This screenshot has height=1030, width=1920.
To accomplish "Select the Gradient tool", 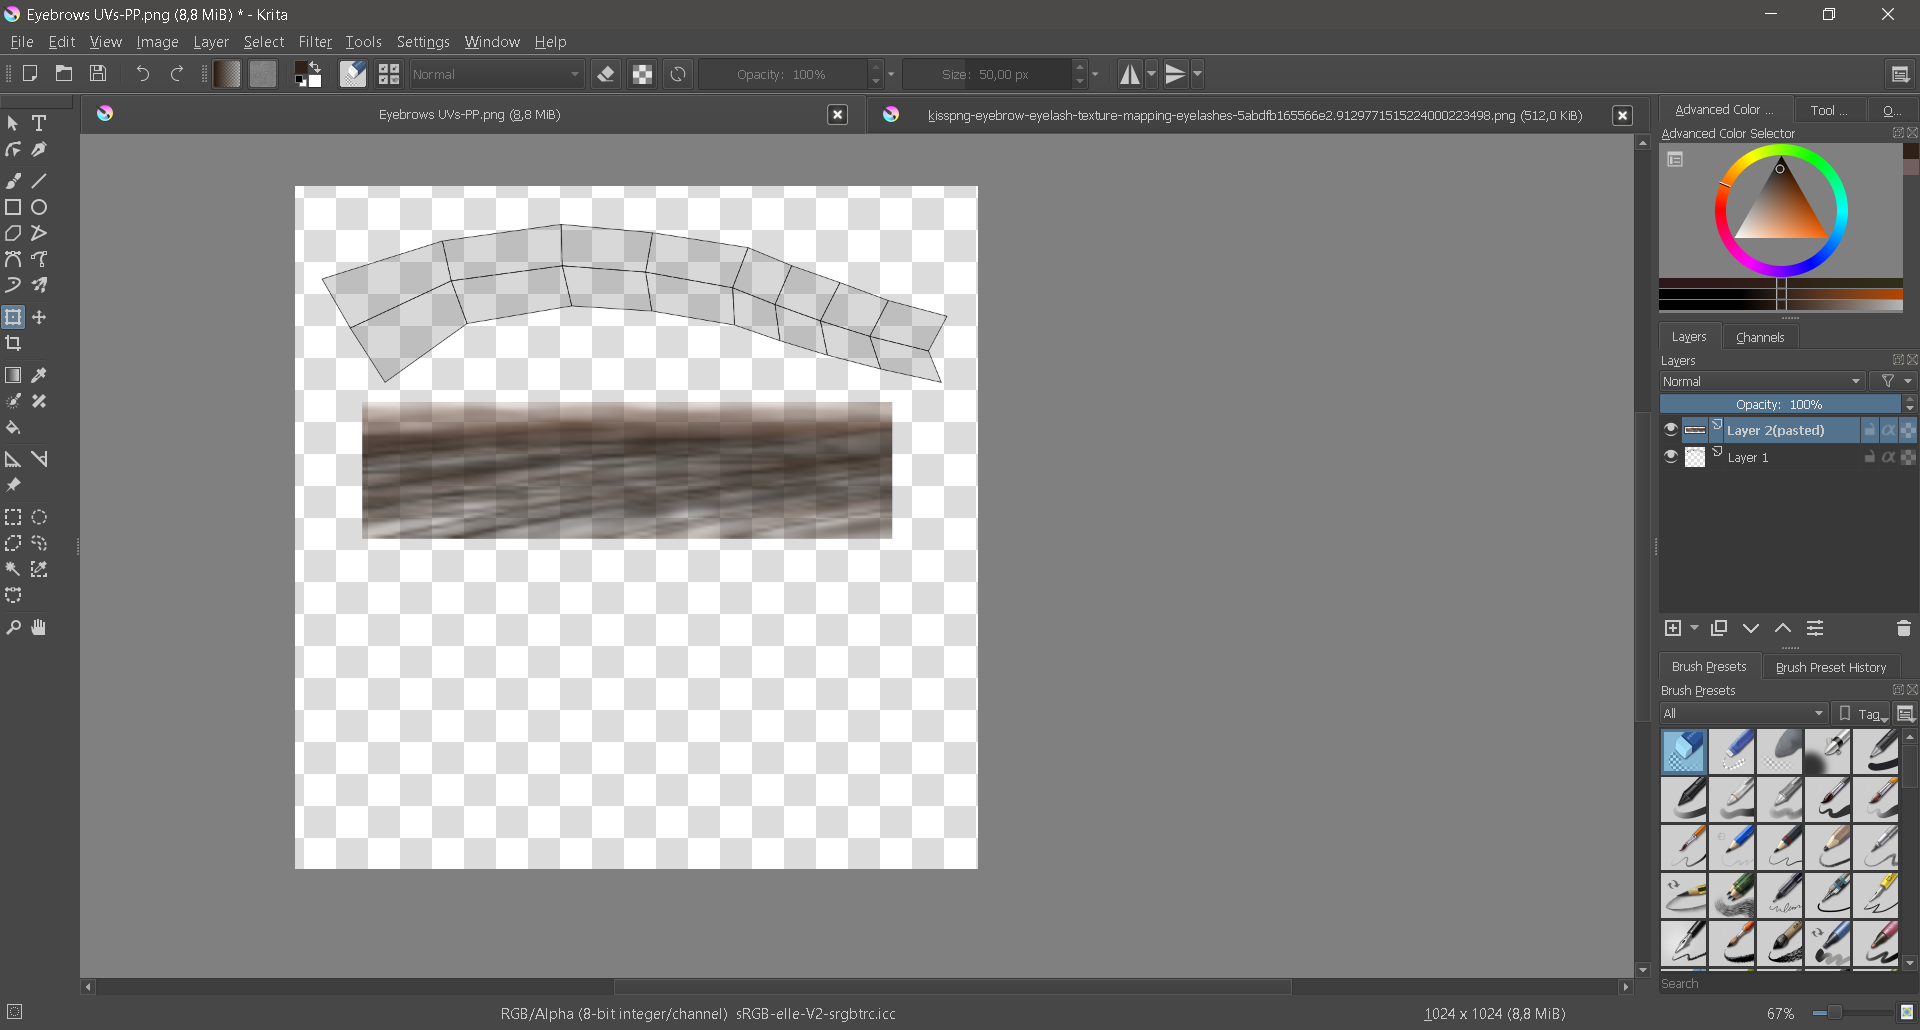I will [x=13, y=375].
